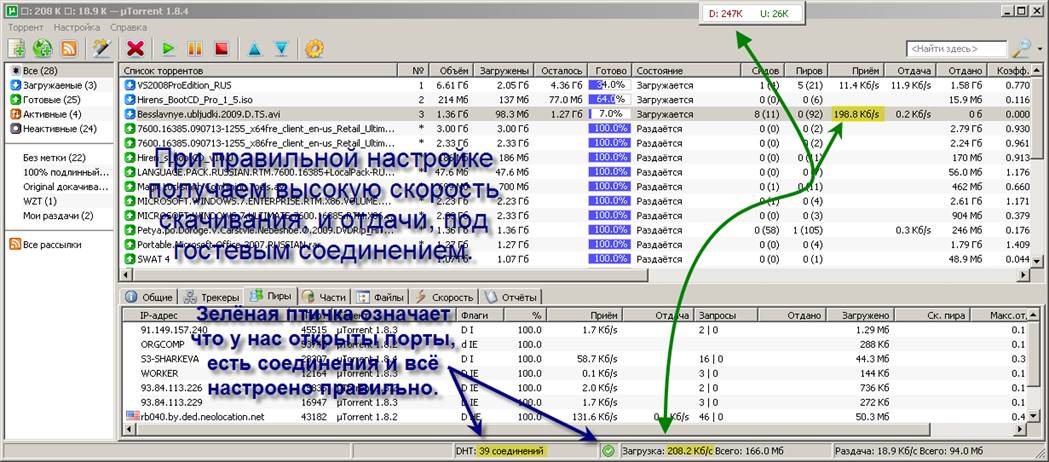The width and height of the screenshot is (1049, 462).
Task: Select Загружаемые (3) category in sidebar
Action: (x=59, y=86)
